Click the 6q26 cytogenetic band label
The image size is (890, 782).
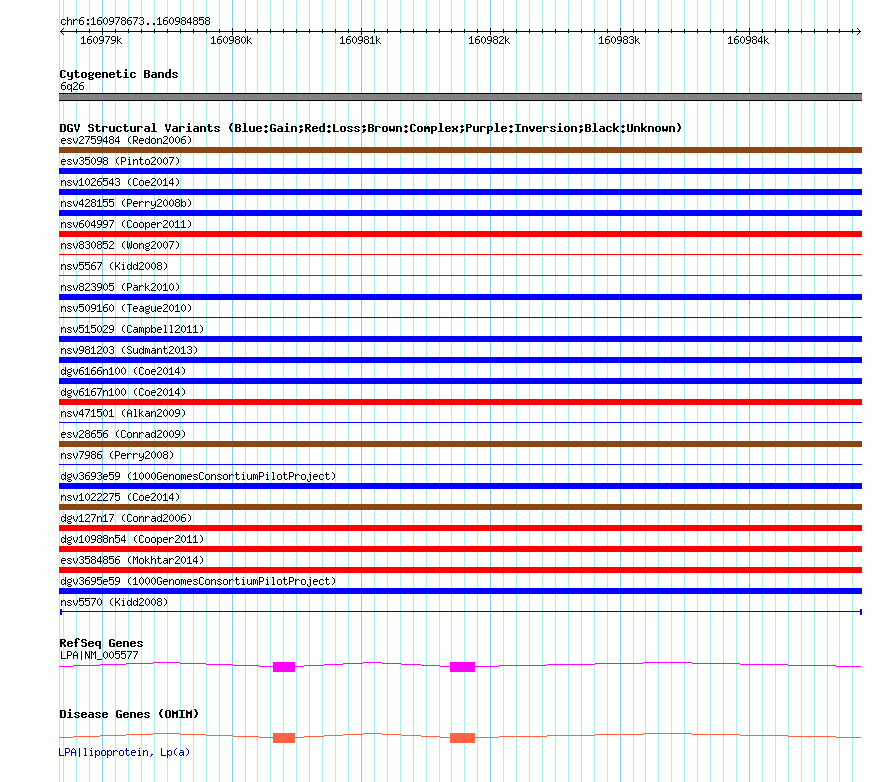[x=72, y=86]
